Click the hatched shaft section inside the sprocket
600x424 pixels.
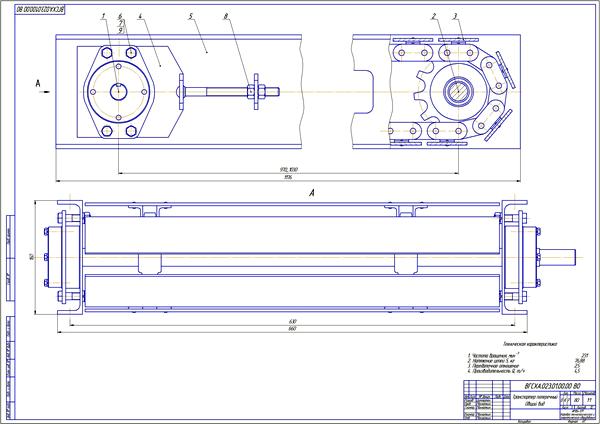coord(458,91)
